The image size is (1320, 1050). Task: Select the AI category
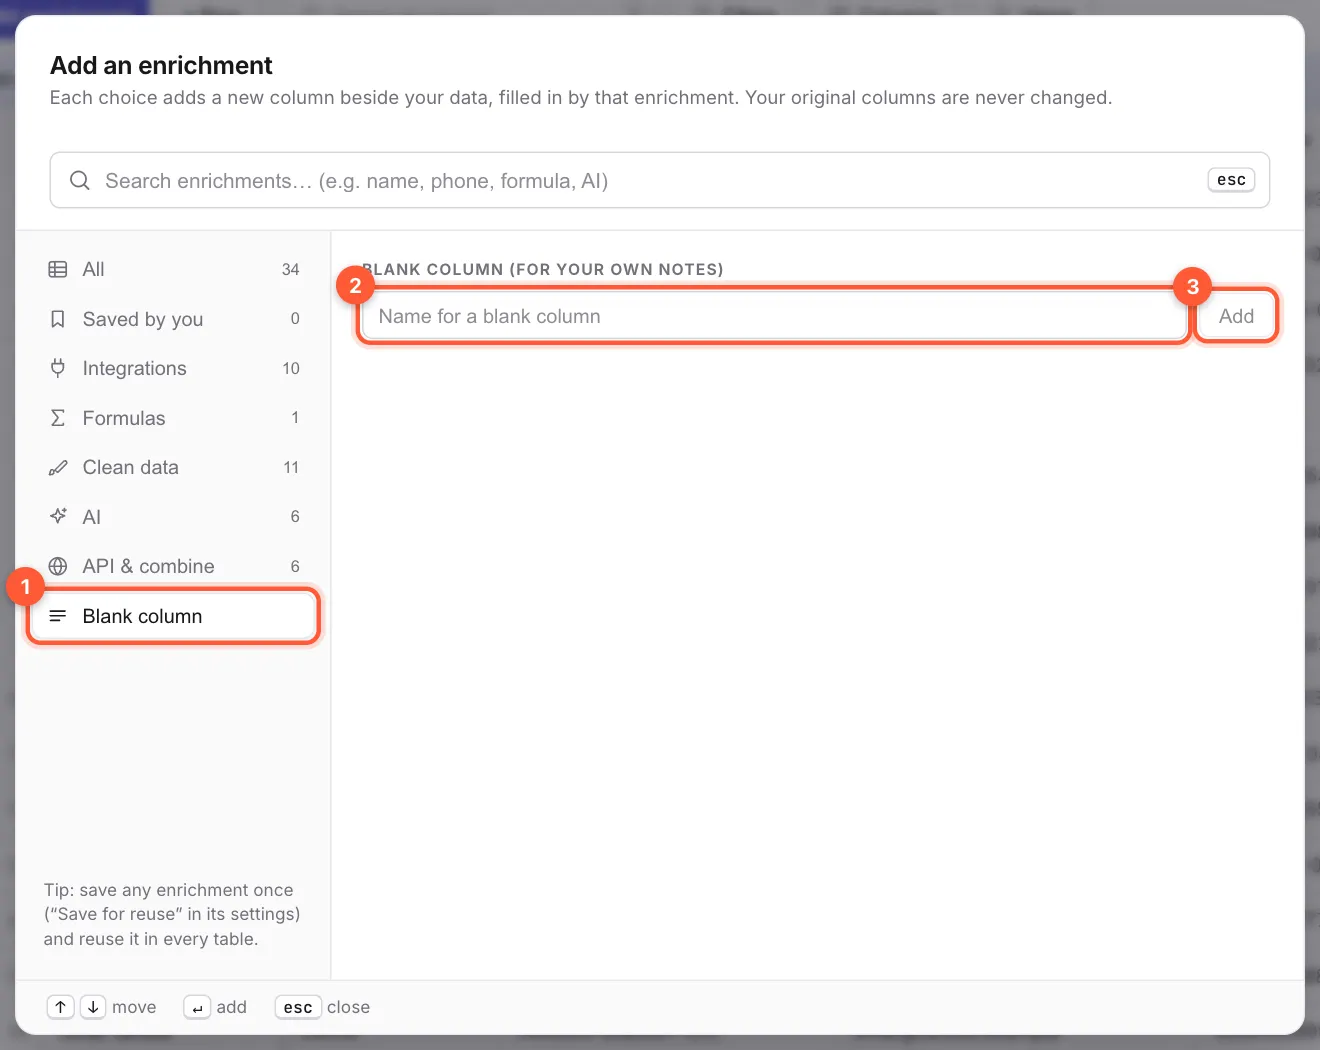174,517
